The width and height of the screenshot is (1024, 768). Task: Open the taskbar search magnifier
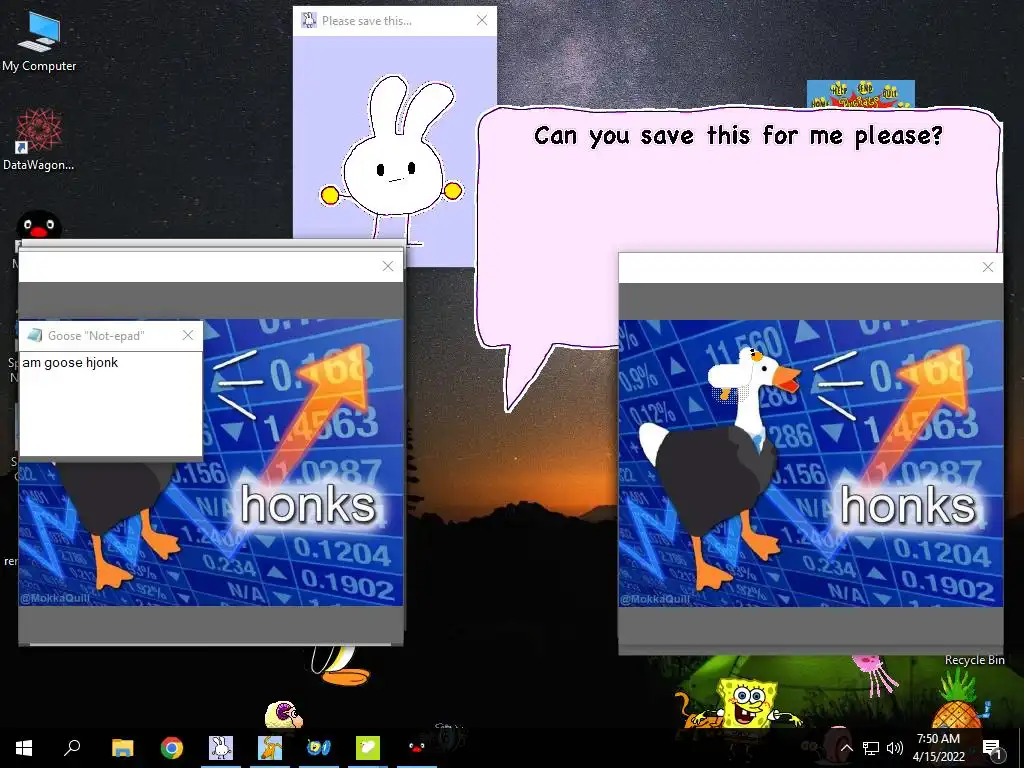72,747
